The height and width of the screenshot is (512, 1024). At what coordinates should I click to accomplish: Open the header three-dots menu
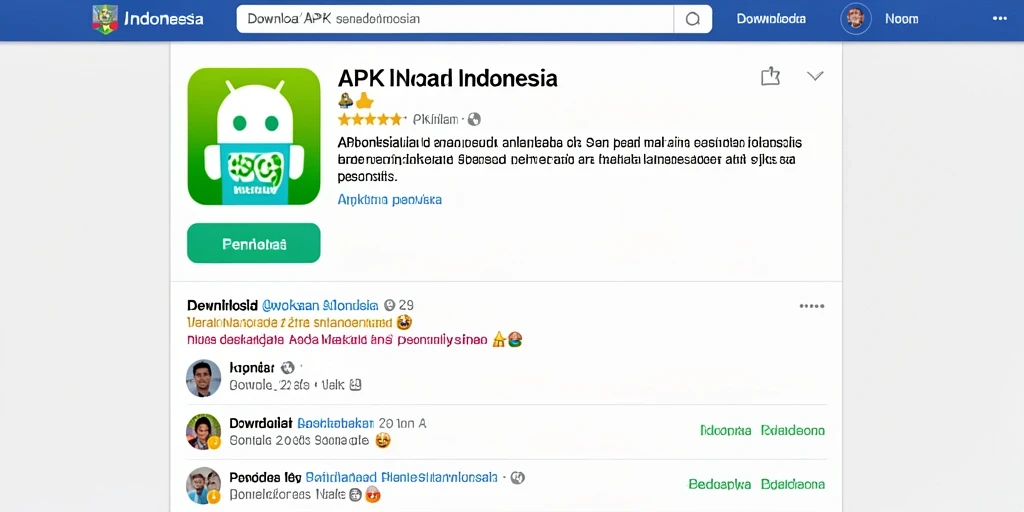pos(1000,18)
